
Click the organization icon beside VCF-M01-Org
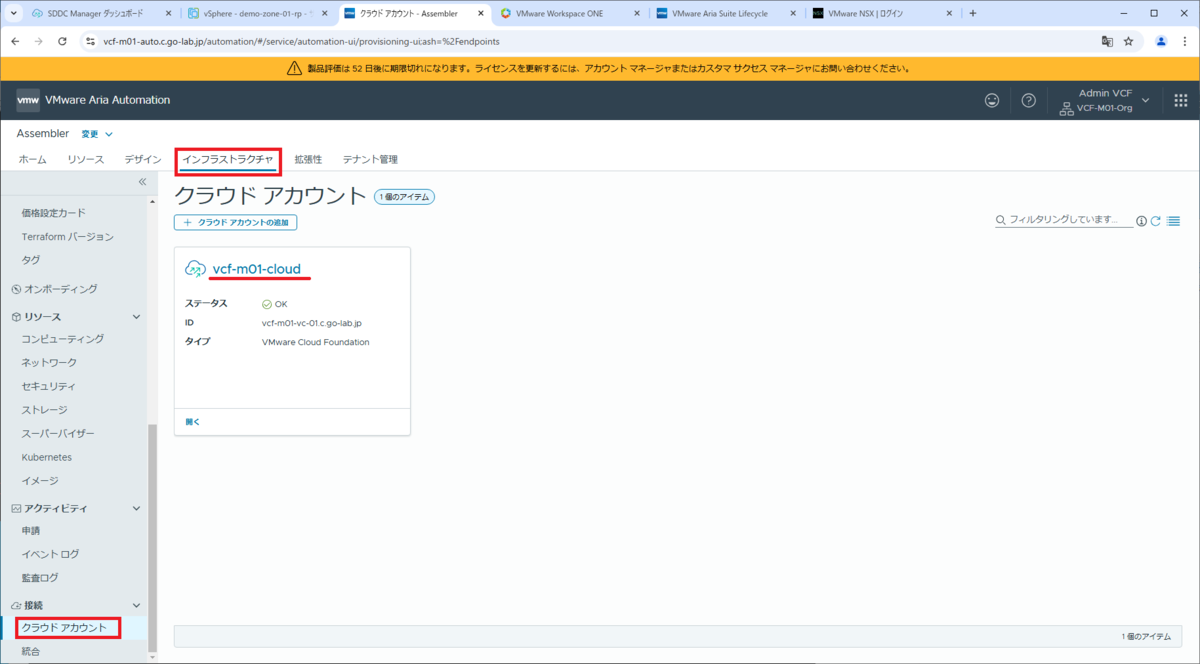coord(1066,108)
